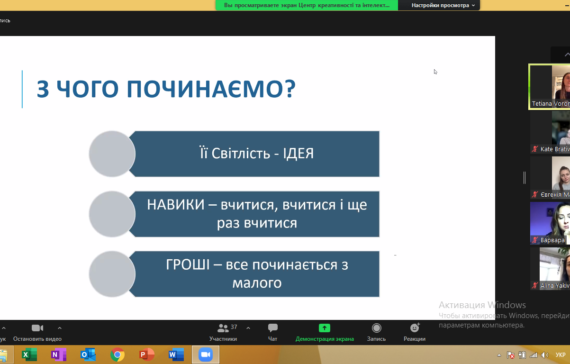Open Excel from the taskbar

(29, 355)
